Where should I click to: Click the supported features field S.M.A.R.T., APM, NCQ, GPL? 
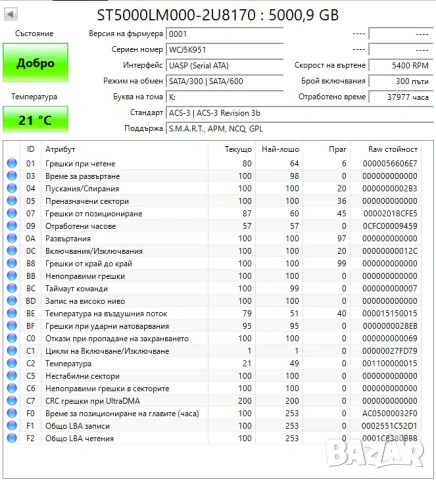pos(299,129)
